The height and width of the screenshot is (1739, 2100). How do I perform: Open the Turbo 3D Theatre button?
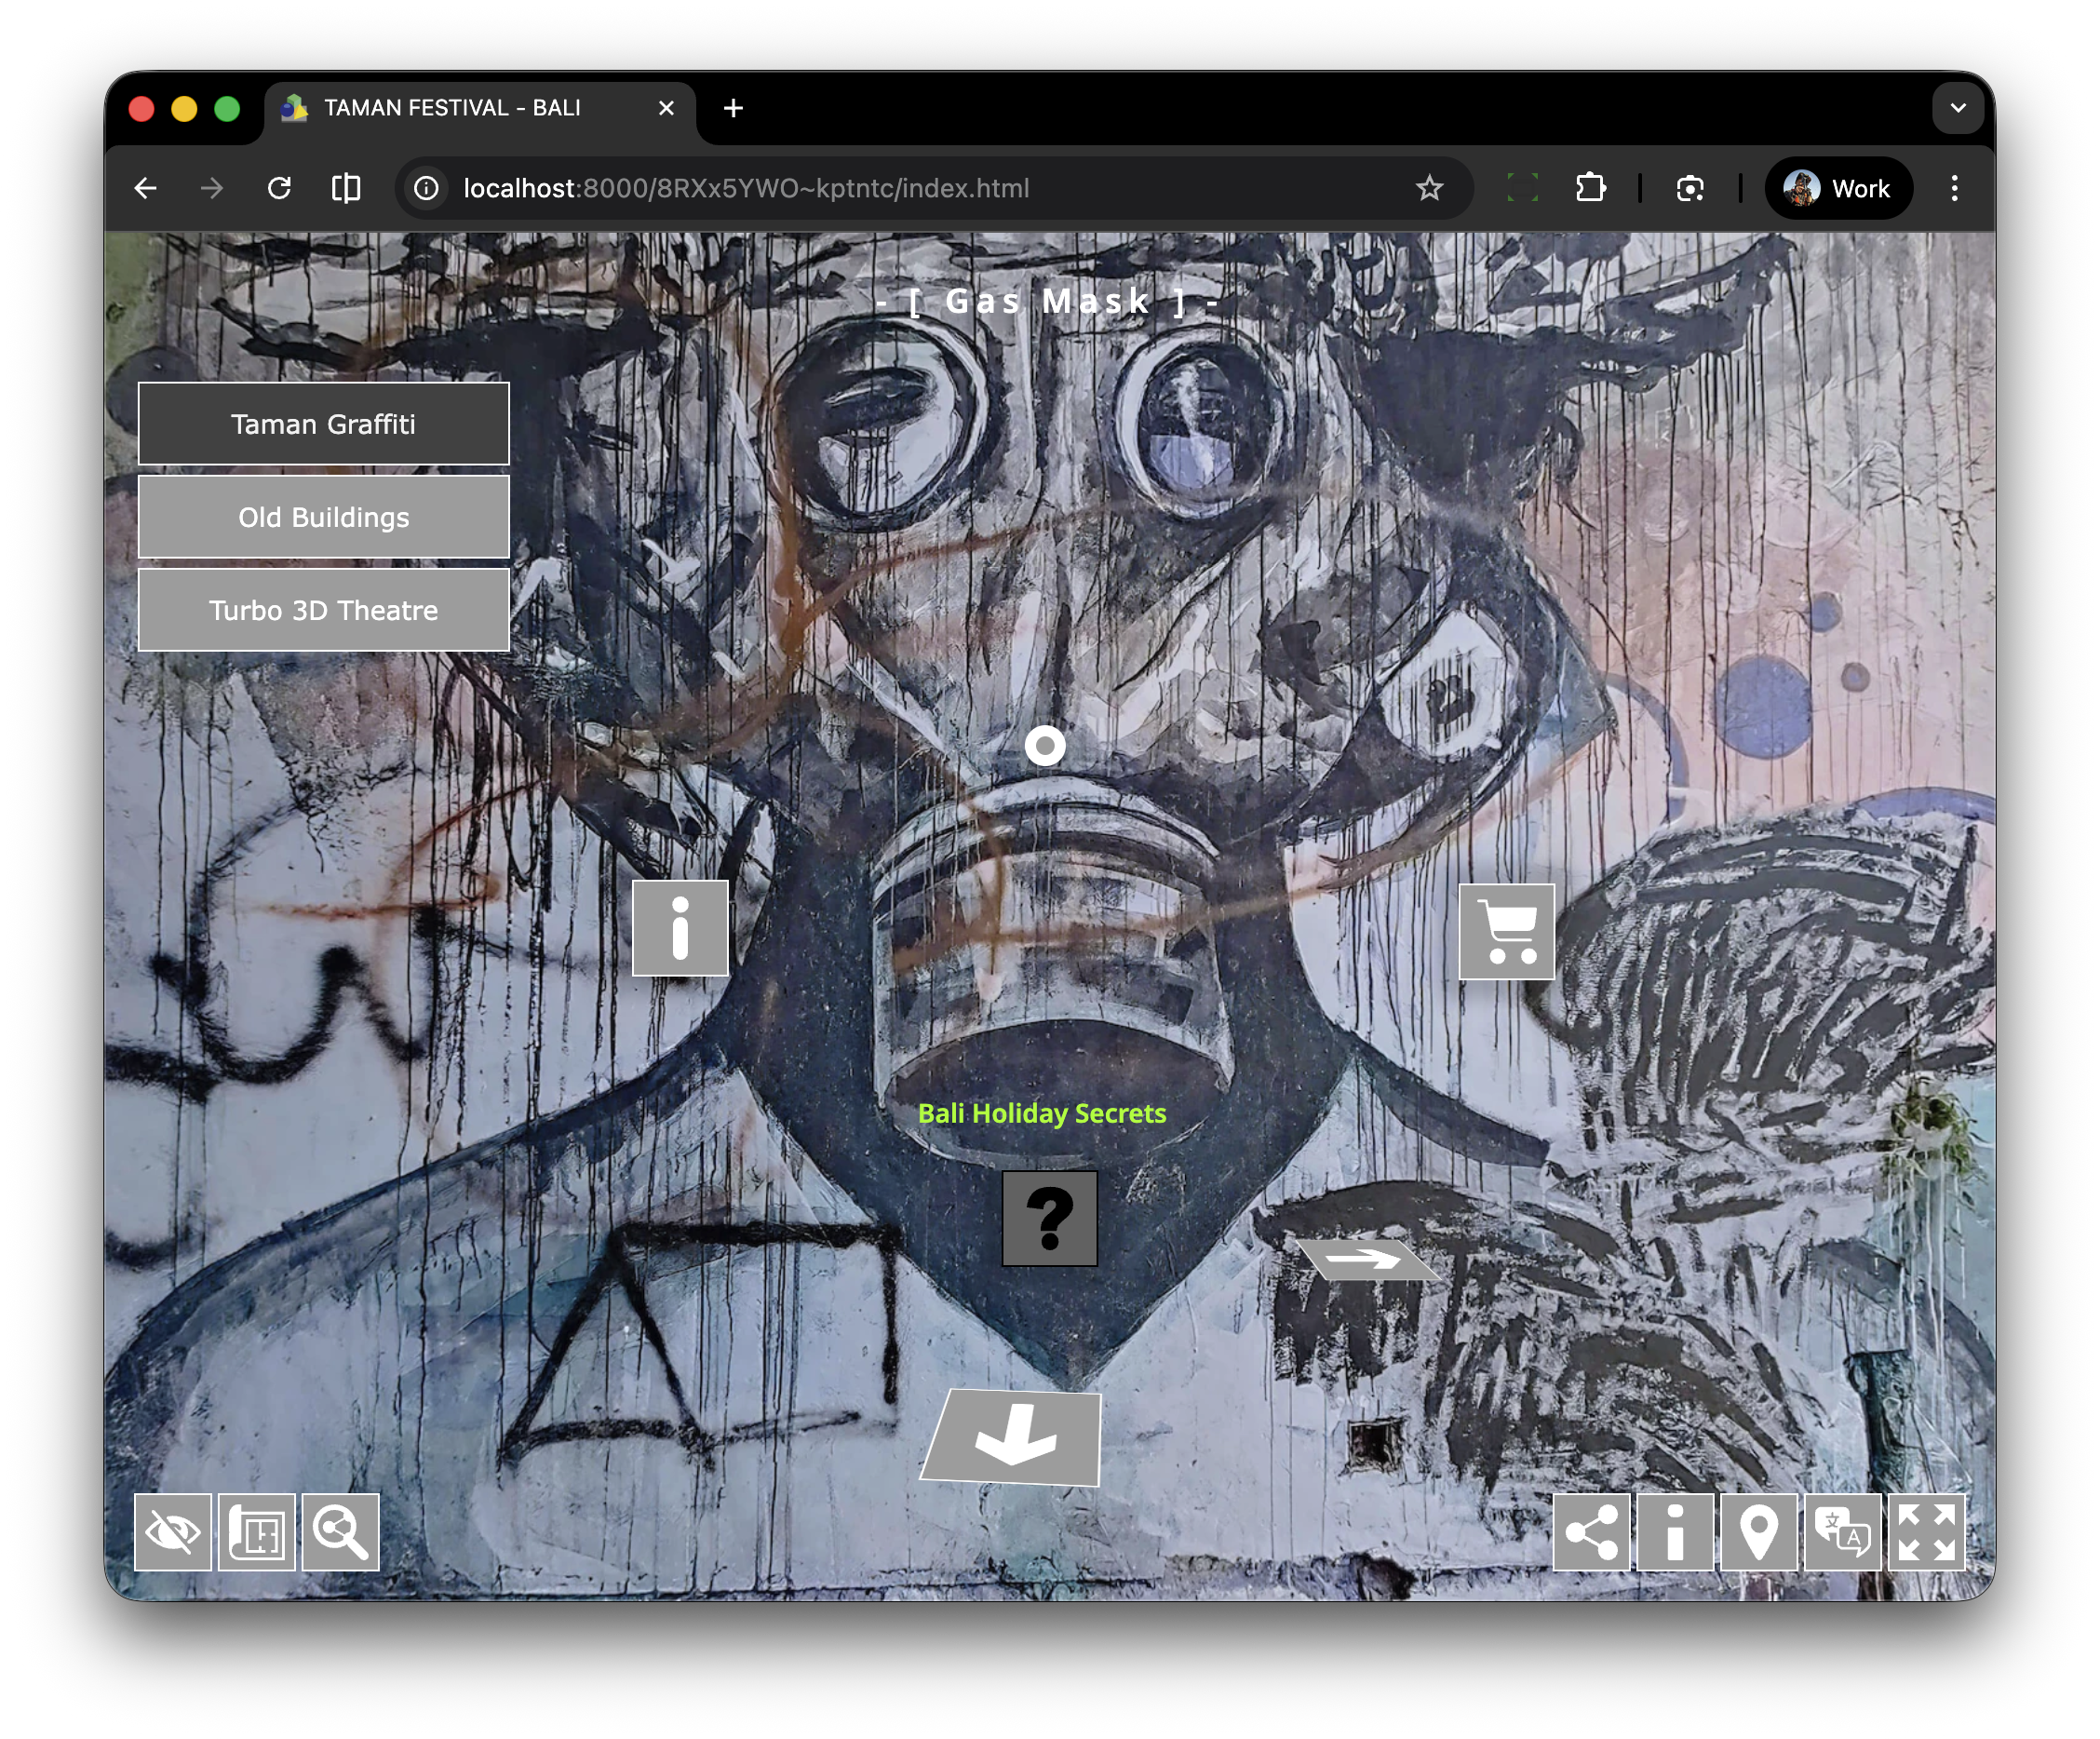323,610
